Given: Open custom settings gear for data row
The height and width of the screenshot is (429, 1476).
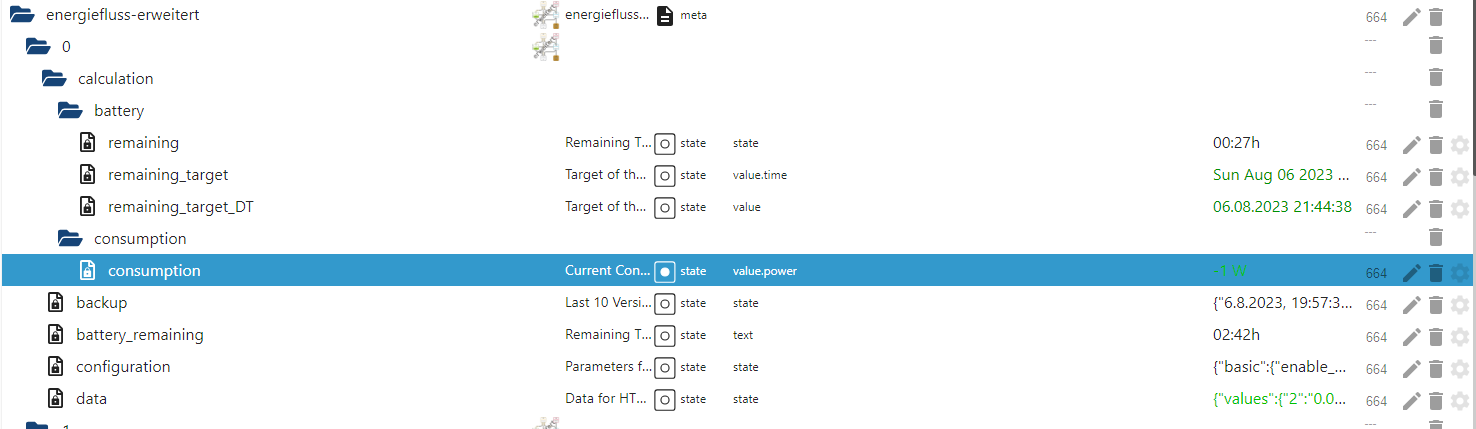Looking at the screenshot, I should pos(1460,401).
